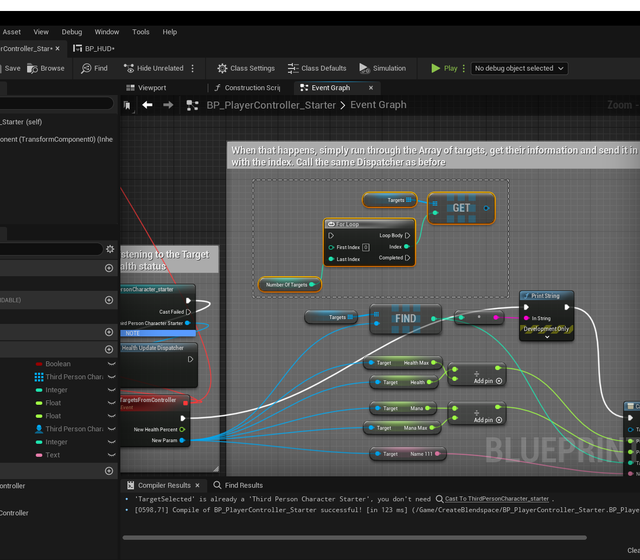Switch to the BP_HUD tab
The image size is (640, 560).
tap(94, 49)
